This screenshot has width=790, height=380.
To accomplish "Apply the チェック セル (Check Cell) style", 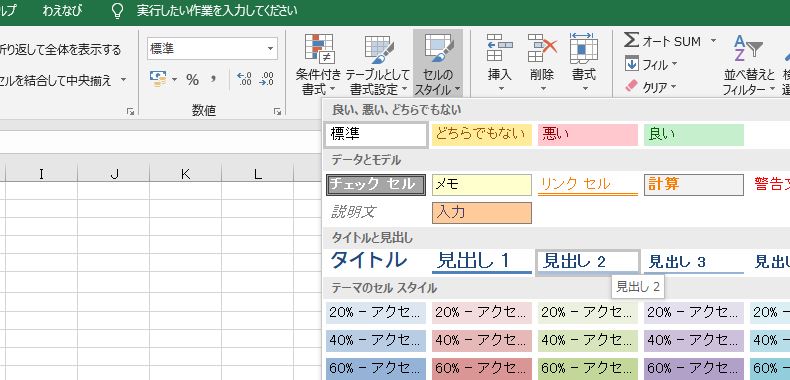I will click(x=376, y=185).
